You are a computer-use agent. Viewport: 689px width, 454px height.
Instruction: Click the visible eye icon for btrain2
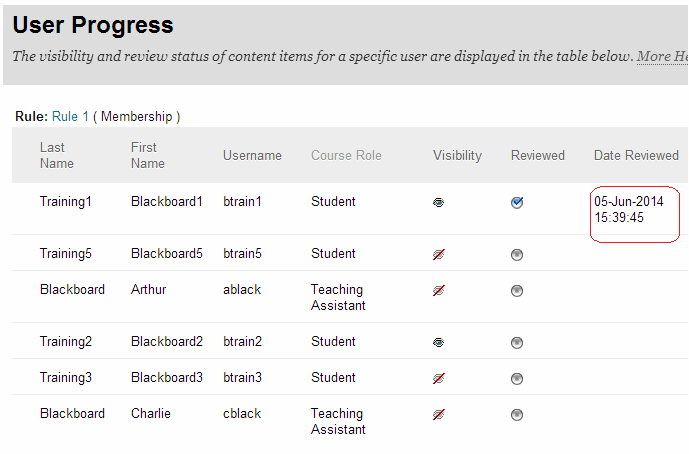pyautogui.click(x=438, y=342)
